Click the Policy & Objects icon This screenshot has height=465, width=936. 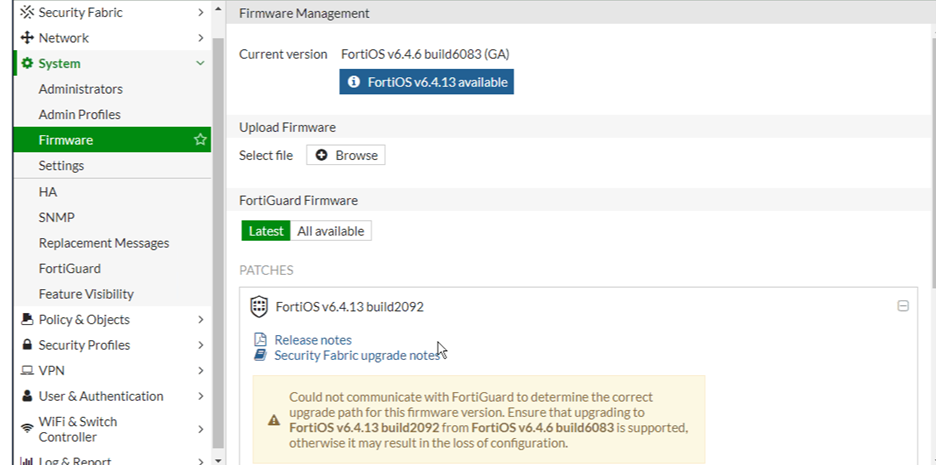tap(27, 320)
